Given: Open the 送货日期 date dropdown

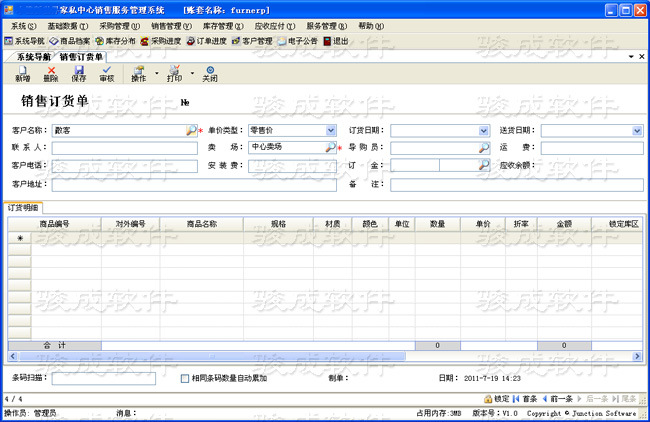Looking at the screenshot, I should 637,131.
